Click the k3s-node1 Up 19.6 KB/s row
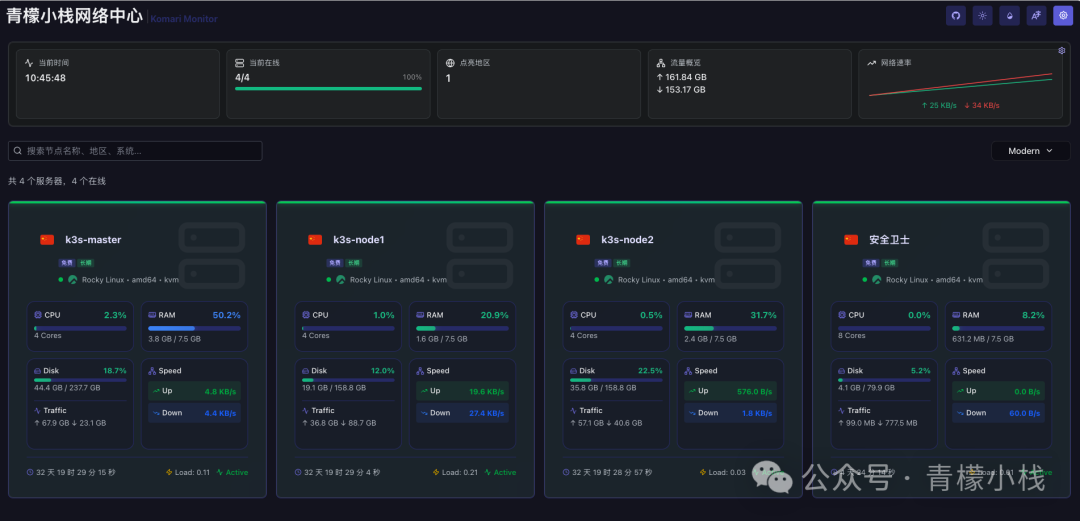The height and width of the screenshot is (521, 1080). tap(462, 391)
